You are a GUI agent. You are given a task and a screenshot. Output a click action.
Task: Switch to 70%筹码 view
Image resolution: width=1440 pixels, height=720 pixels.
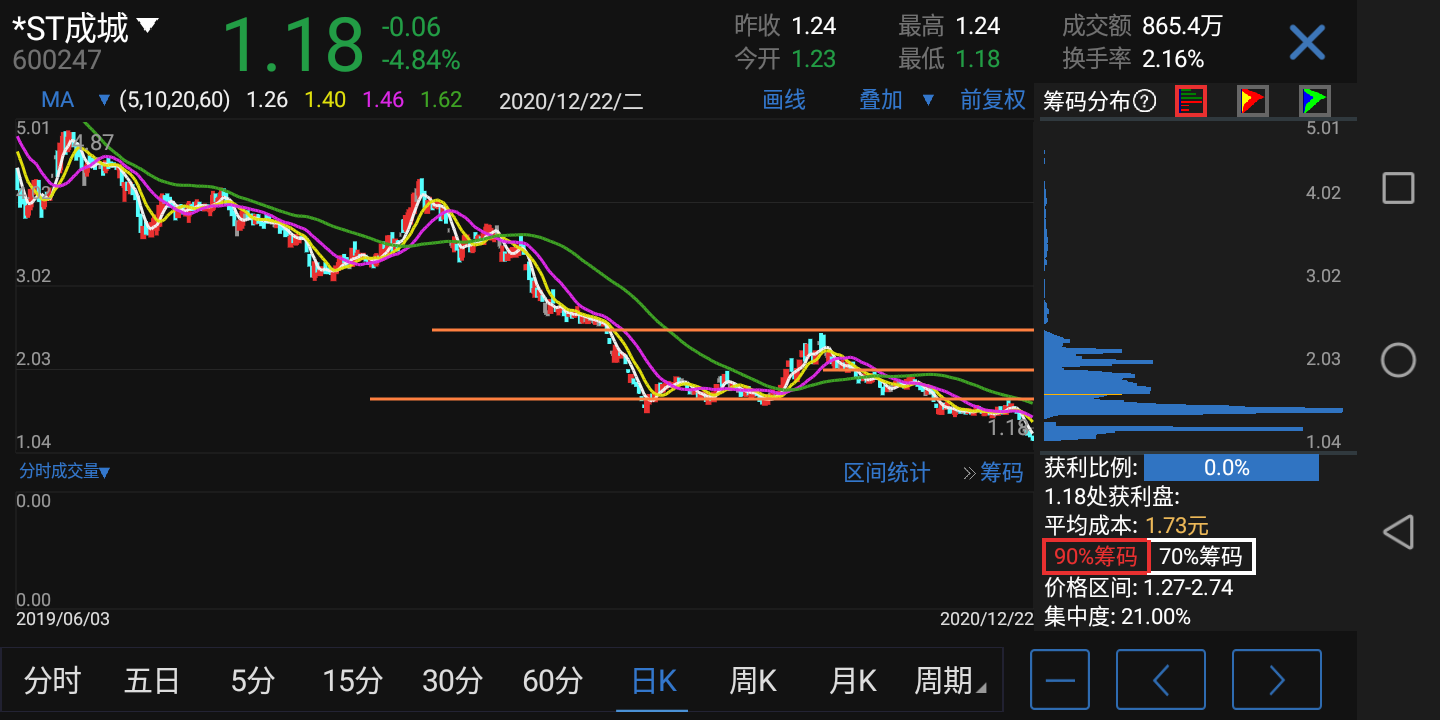[x=1201, y=556]
